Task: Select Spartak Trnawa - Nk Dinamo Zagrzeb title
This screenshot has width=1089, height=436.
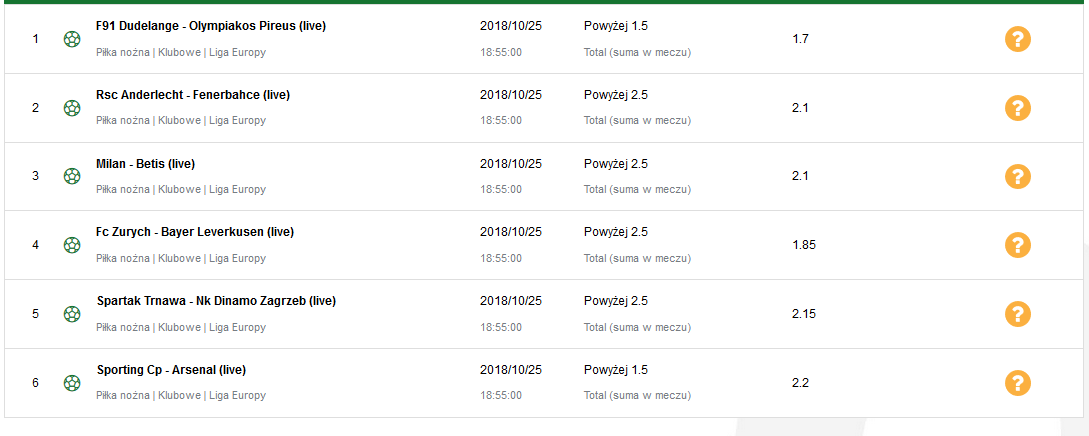Action: [216, 301]
